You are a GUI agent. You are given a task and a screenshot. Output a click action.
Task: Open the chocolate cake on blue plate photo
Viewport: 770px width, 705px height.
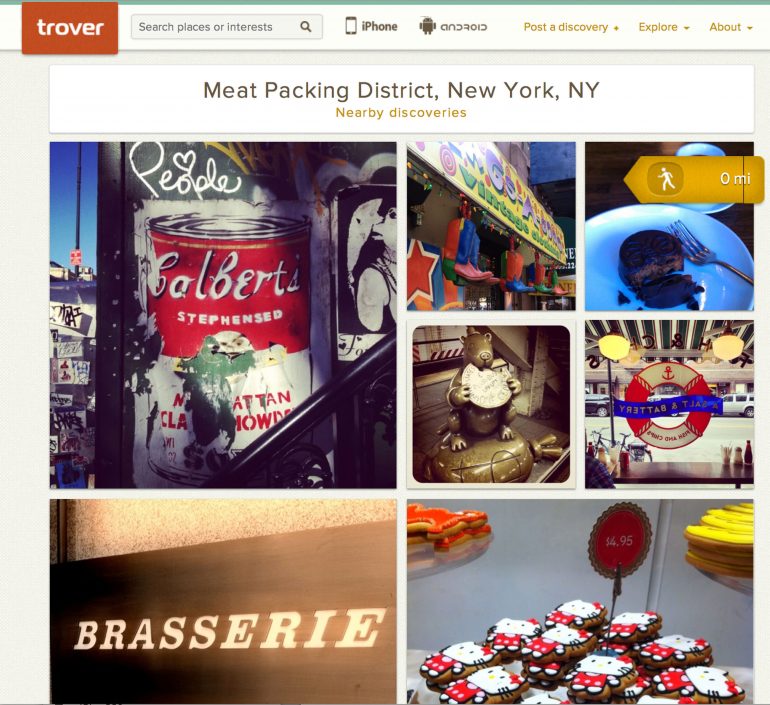(x=669, y=226)
